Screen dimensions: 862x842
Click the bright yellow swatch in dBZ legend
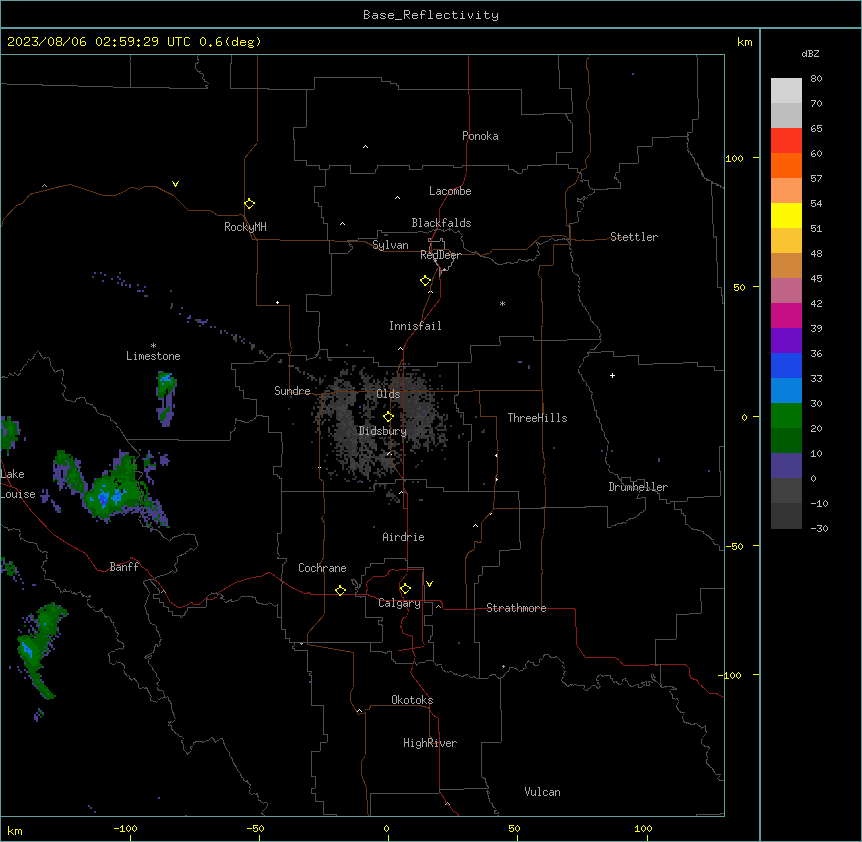pyautogui.click(x=786, y=215)
